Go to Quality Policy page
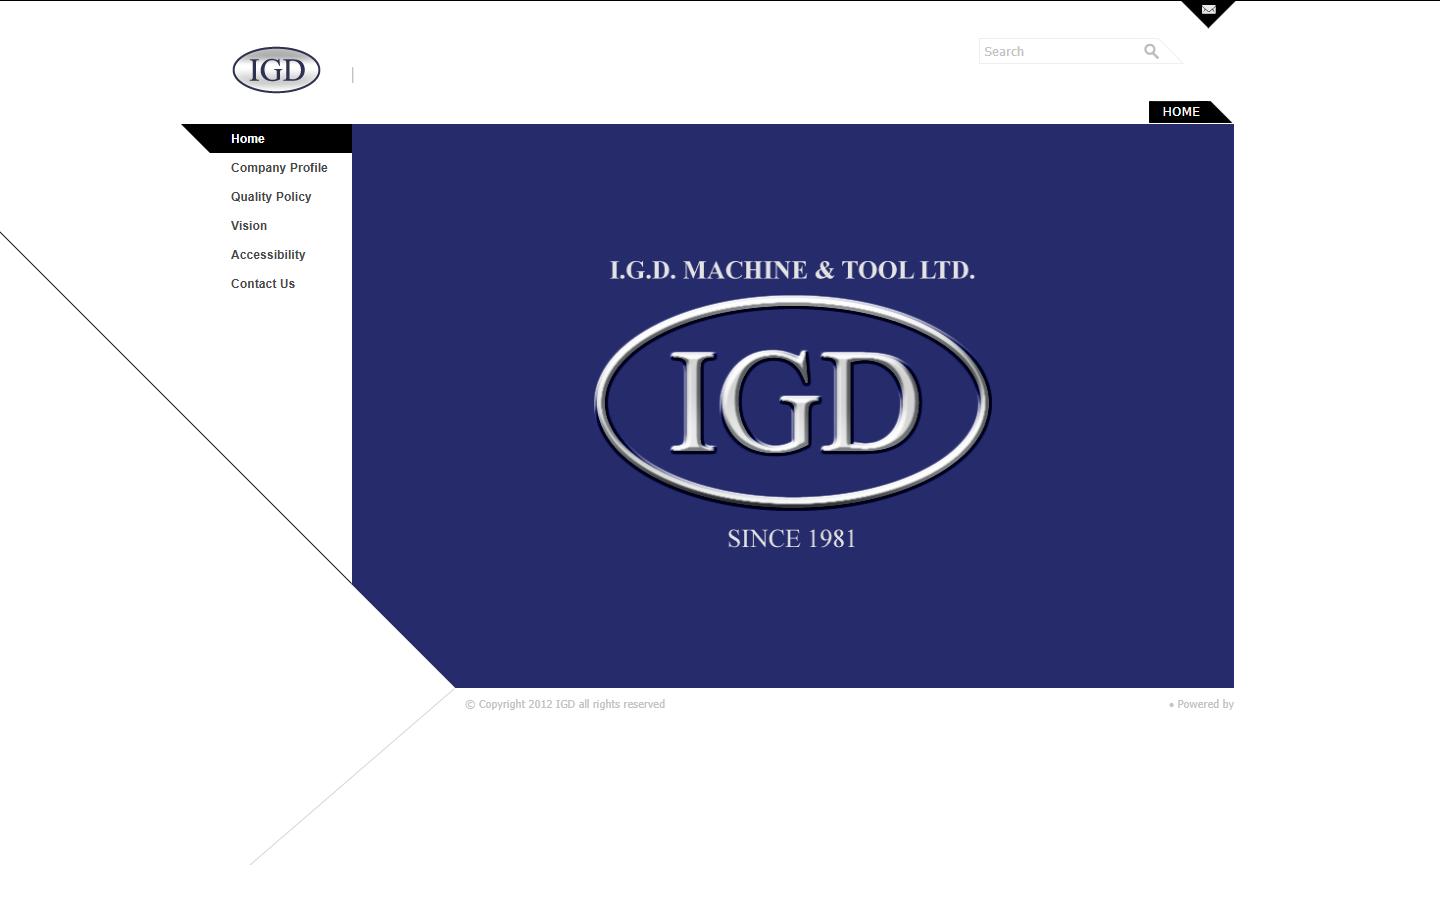The width and height of the screenshot is (1440, 900). [x=271, y=197]
